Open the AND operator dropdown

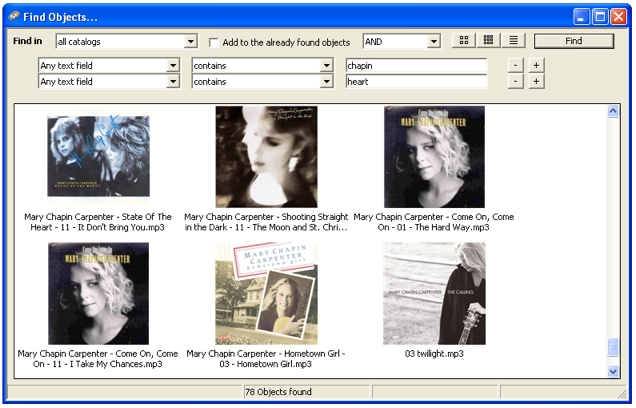click(434, 41)
